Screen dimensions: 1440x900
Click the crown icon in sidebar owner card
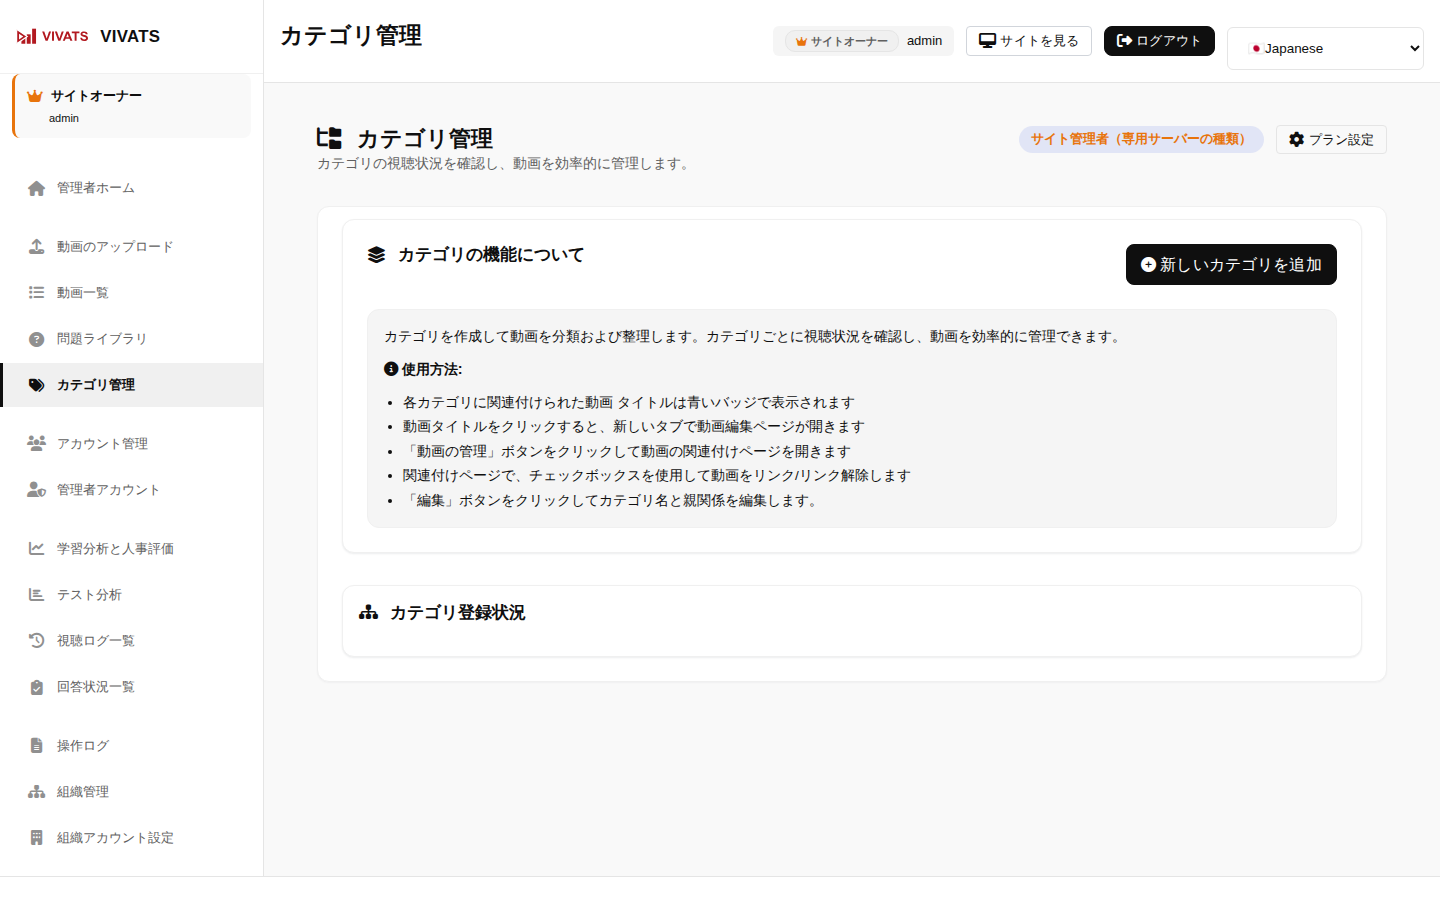click(x=35, y=96)
